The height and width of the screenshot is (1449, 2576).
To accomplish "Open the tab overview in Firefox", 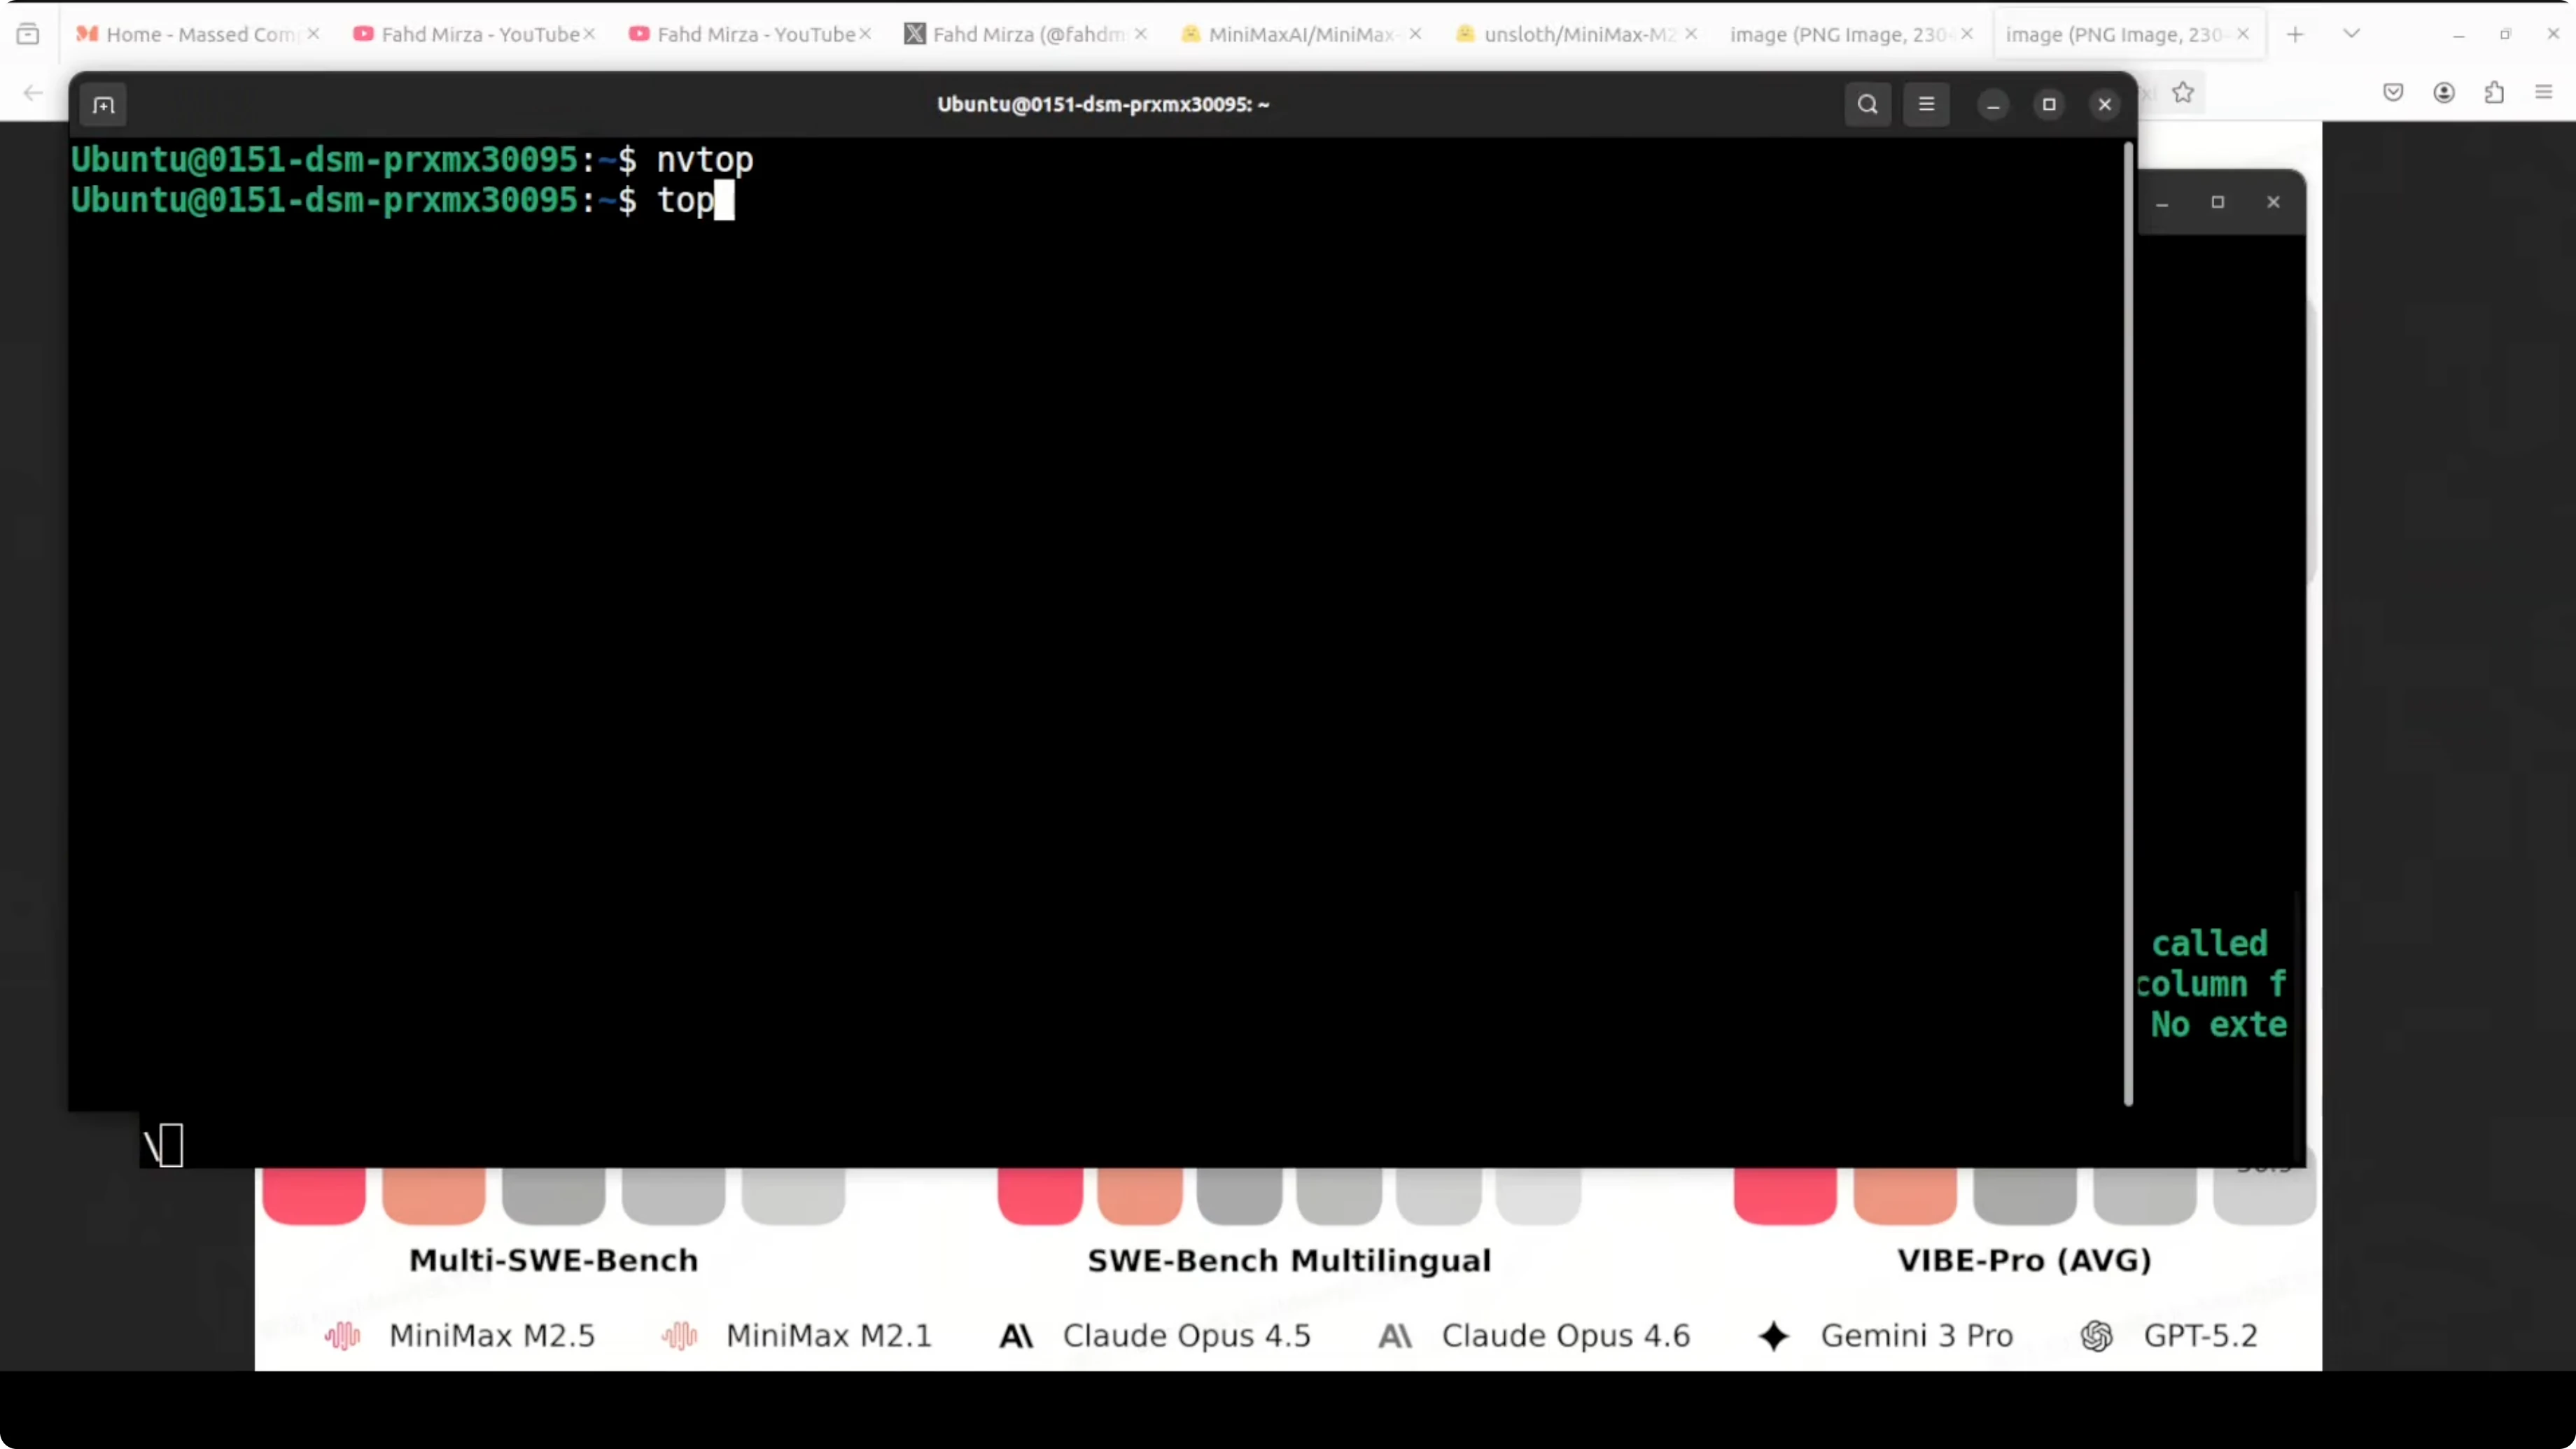I will pyautogui.click(x=28, y=33).
